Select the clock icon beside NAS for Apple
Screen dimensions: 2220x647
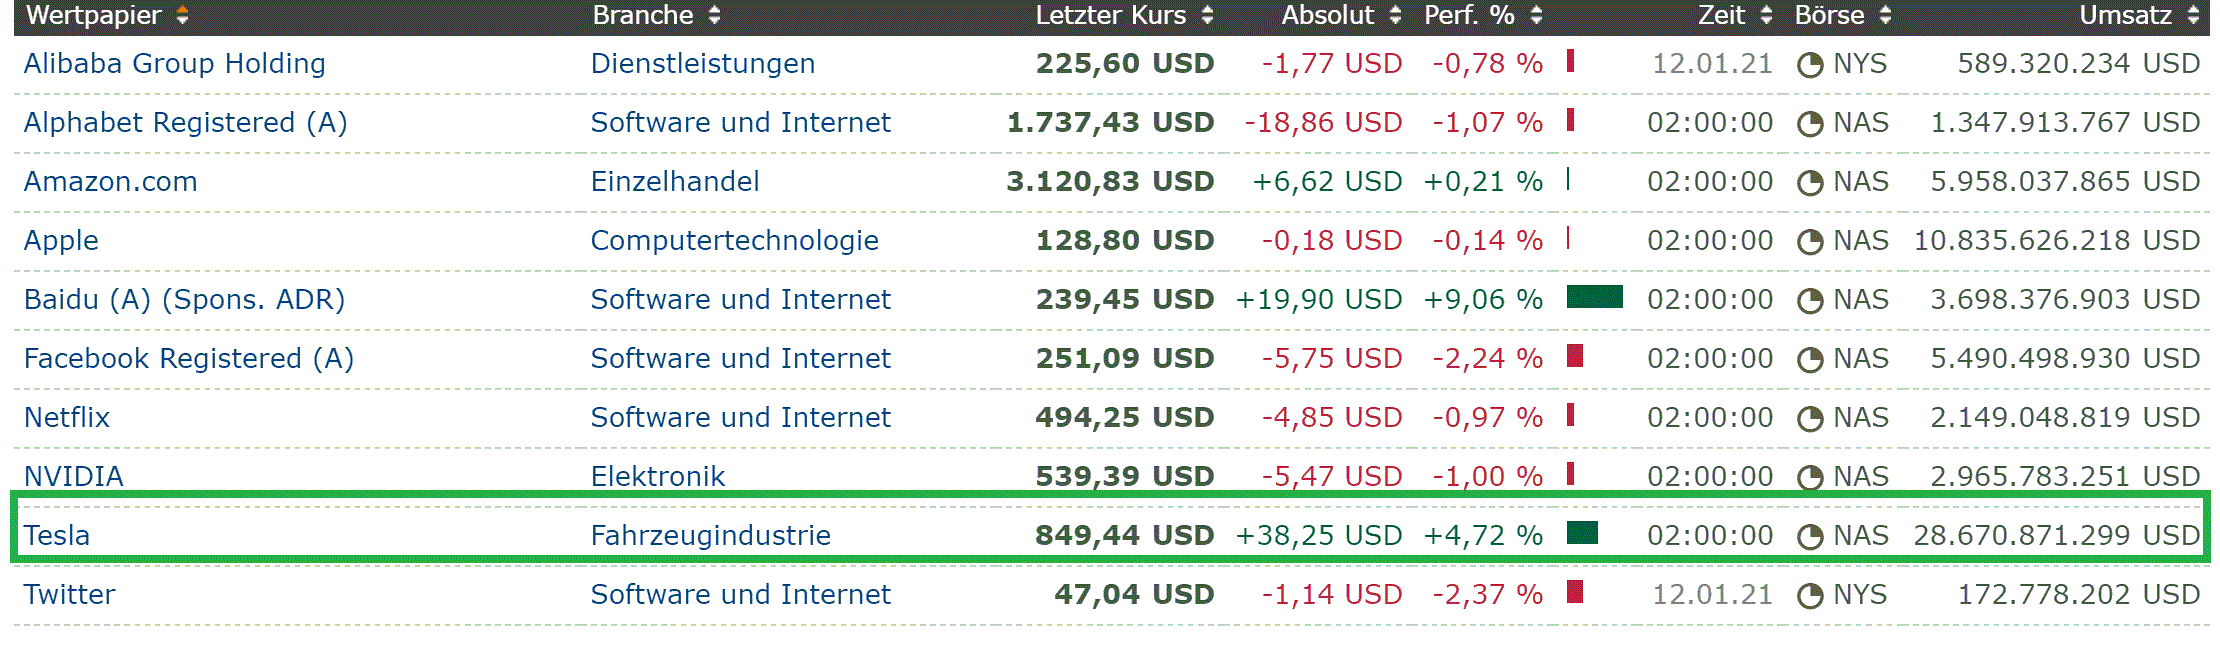(x=1811, y=239)
